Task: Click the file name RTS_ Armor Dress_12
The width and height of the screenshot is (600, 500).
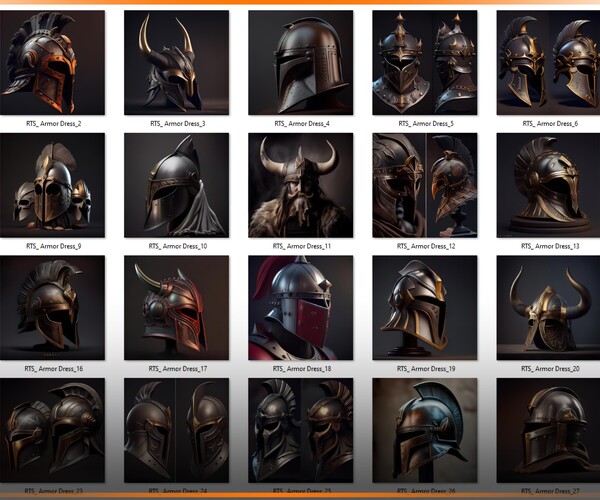Action: [426, 246]
